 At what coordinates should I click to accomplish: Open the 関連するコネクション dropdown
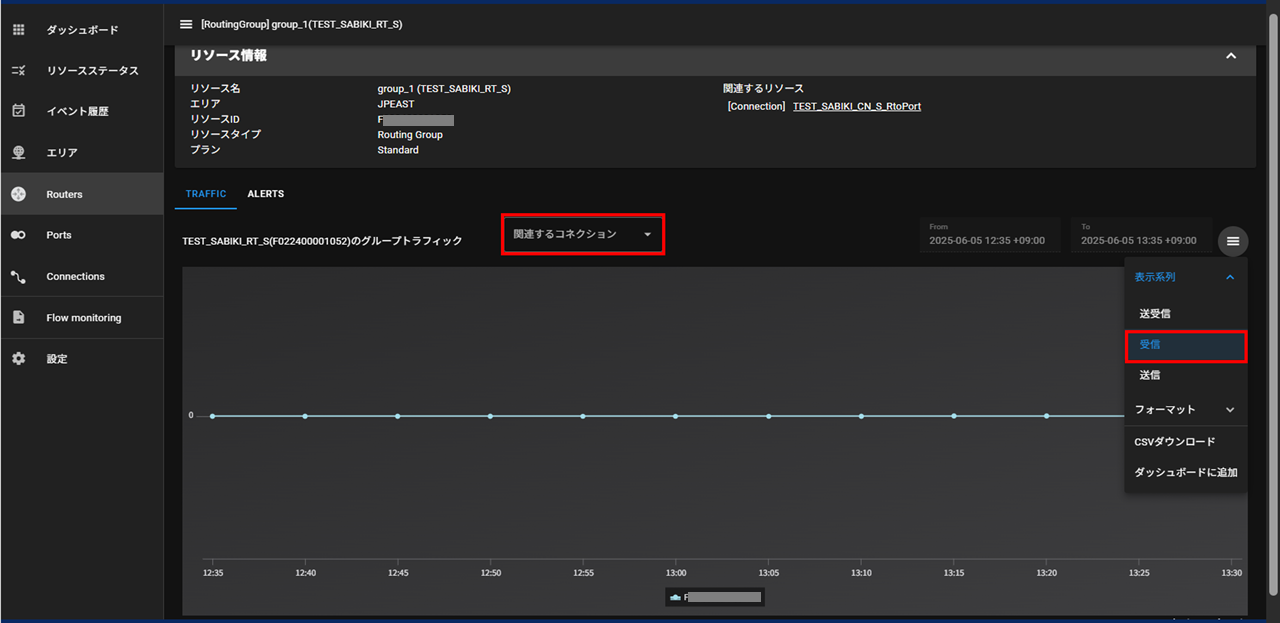point(582,234)
